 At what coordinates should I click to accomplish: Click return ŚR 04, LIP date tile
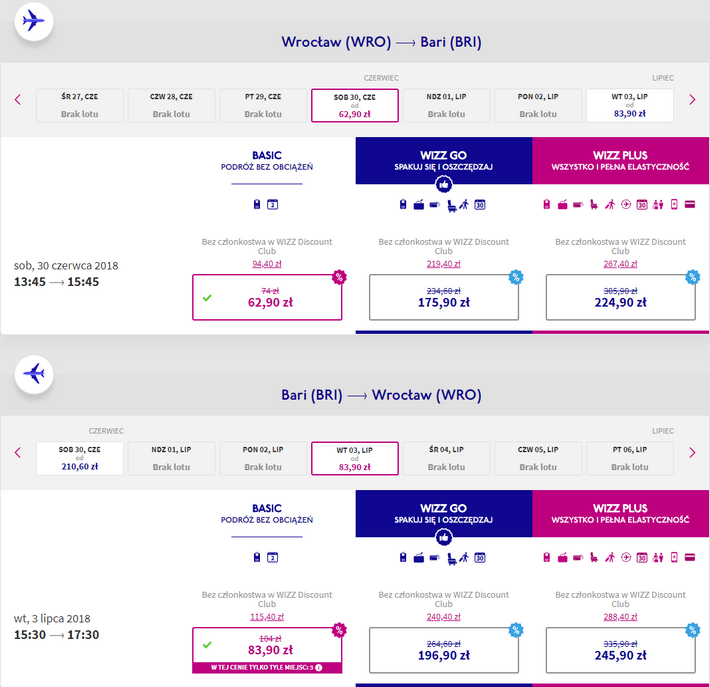pyautogui.click(x=446, y=458)
